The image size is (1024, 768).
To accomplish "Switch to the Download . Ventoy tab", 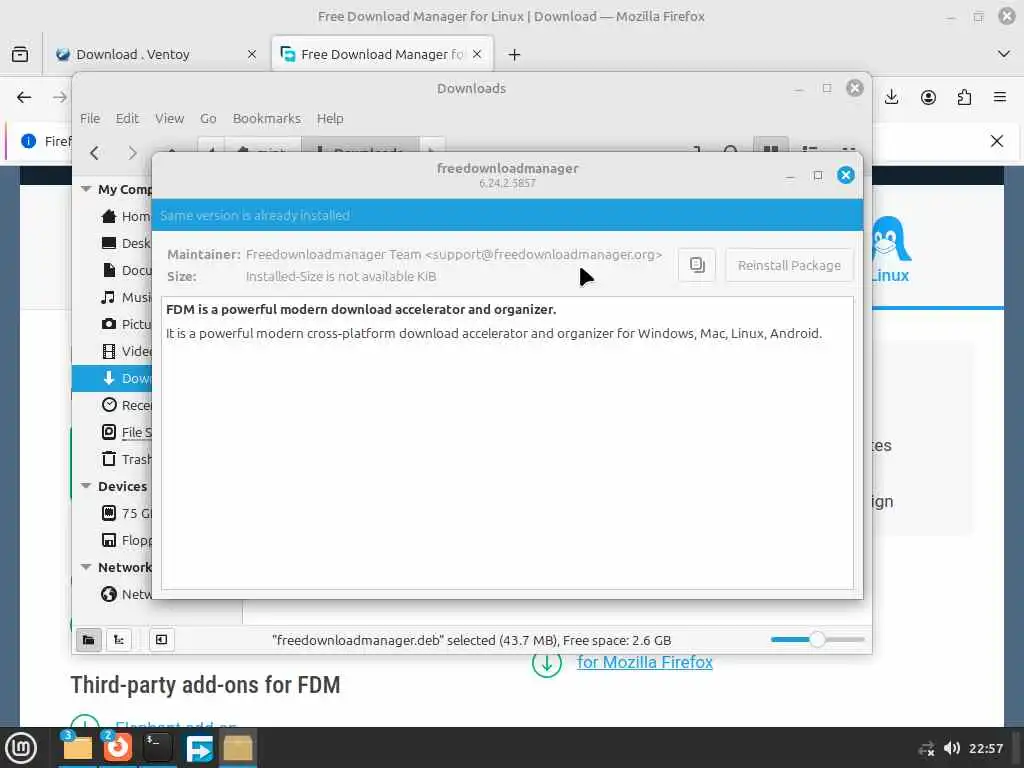I will click(x=133, y=54).
